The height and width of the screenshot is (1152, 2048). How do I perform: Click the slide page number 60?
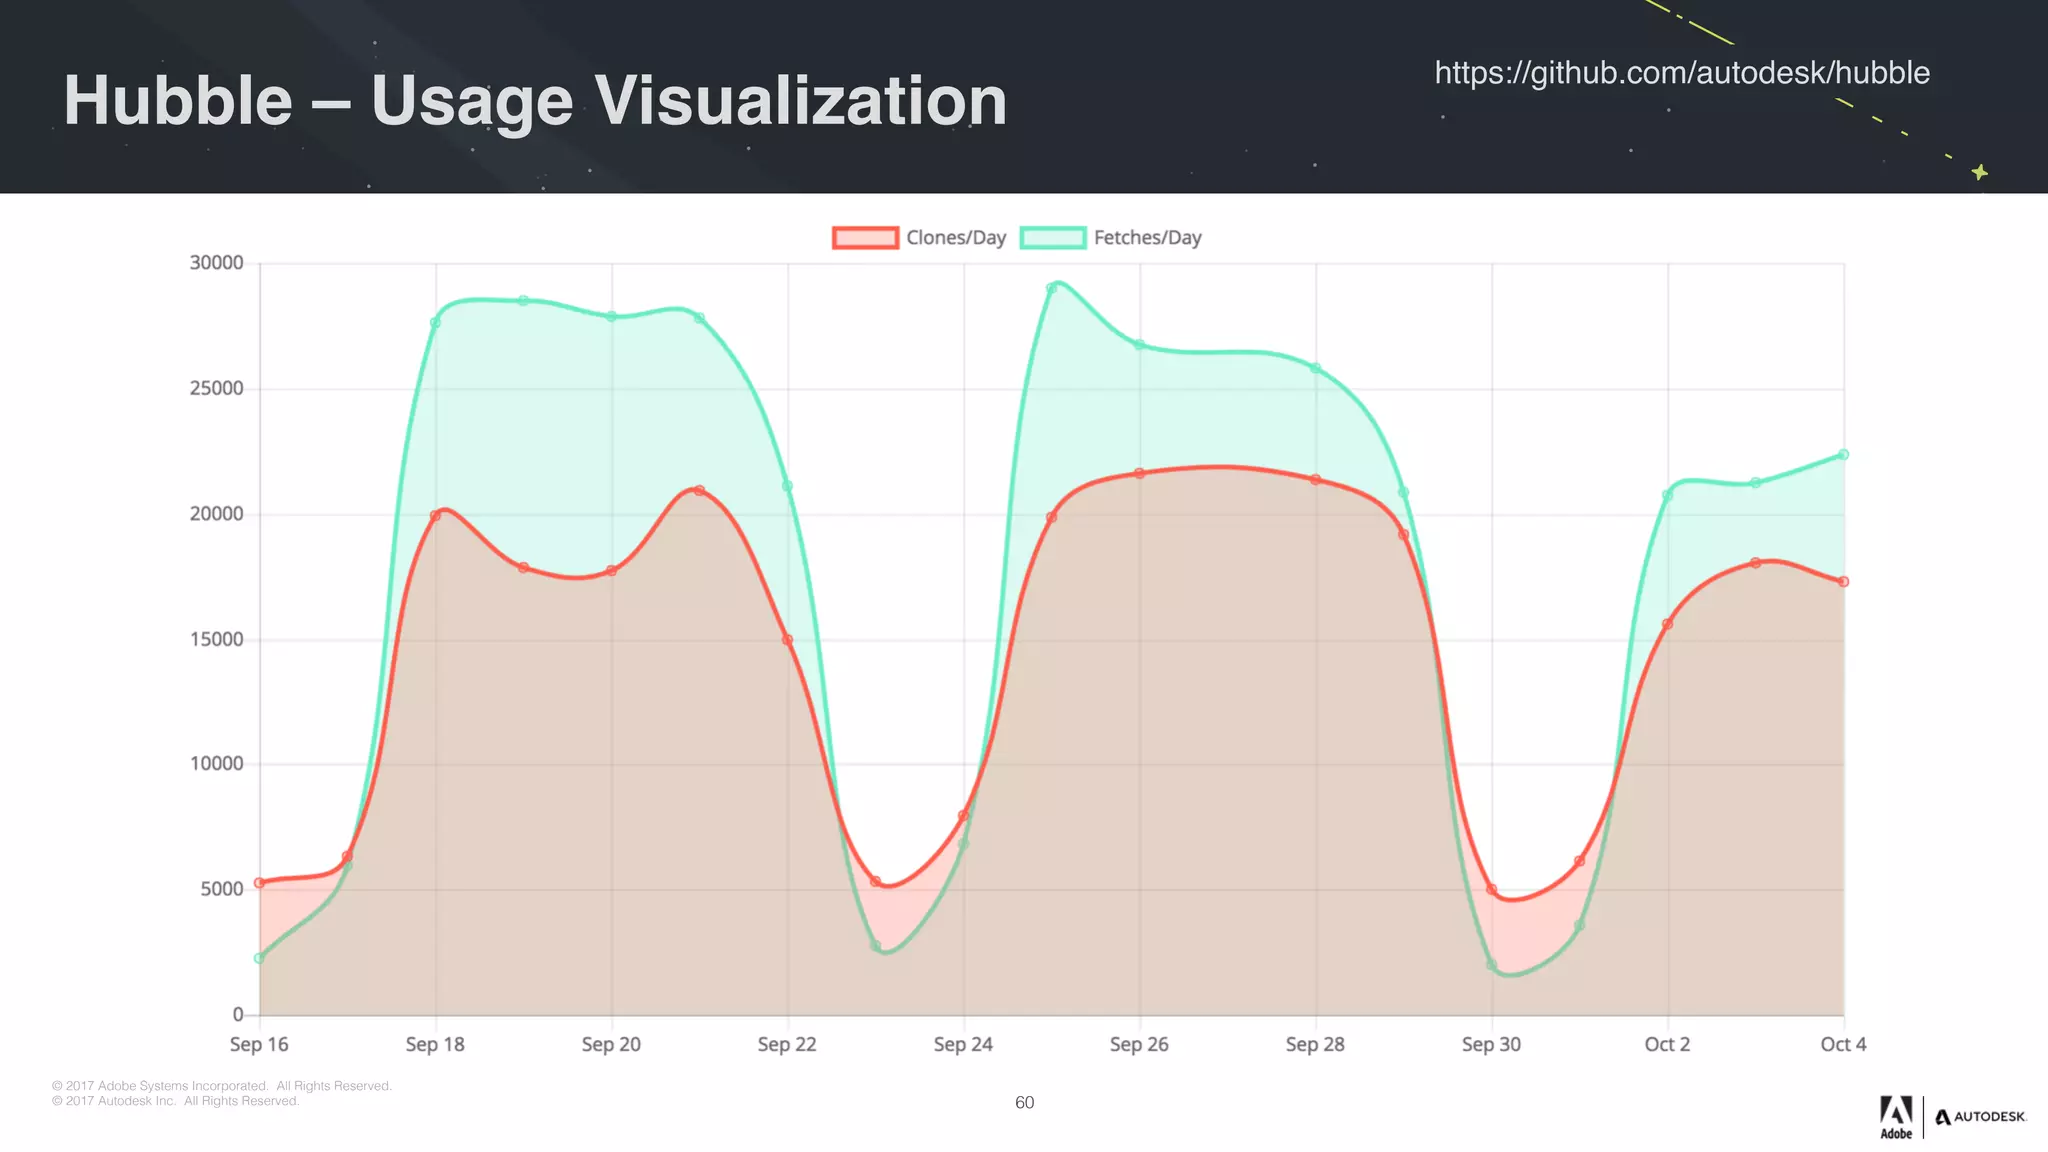tap(1024, 1102)
